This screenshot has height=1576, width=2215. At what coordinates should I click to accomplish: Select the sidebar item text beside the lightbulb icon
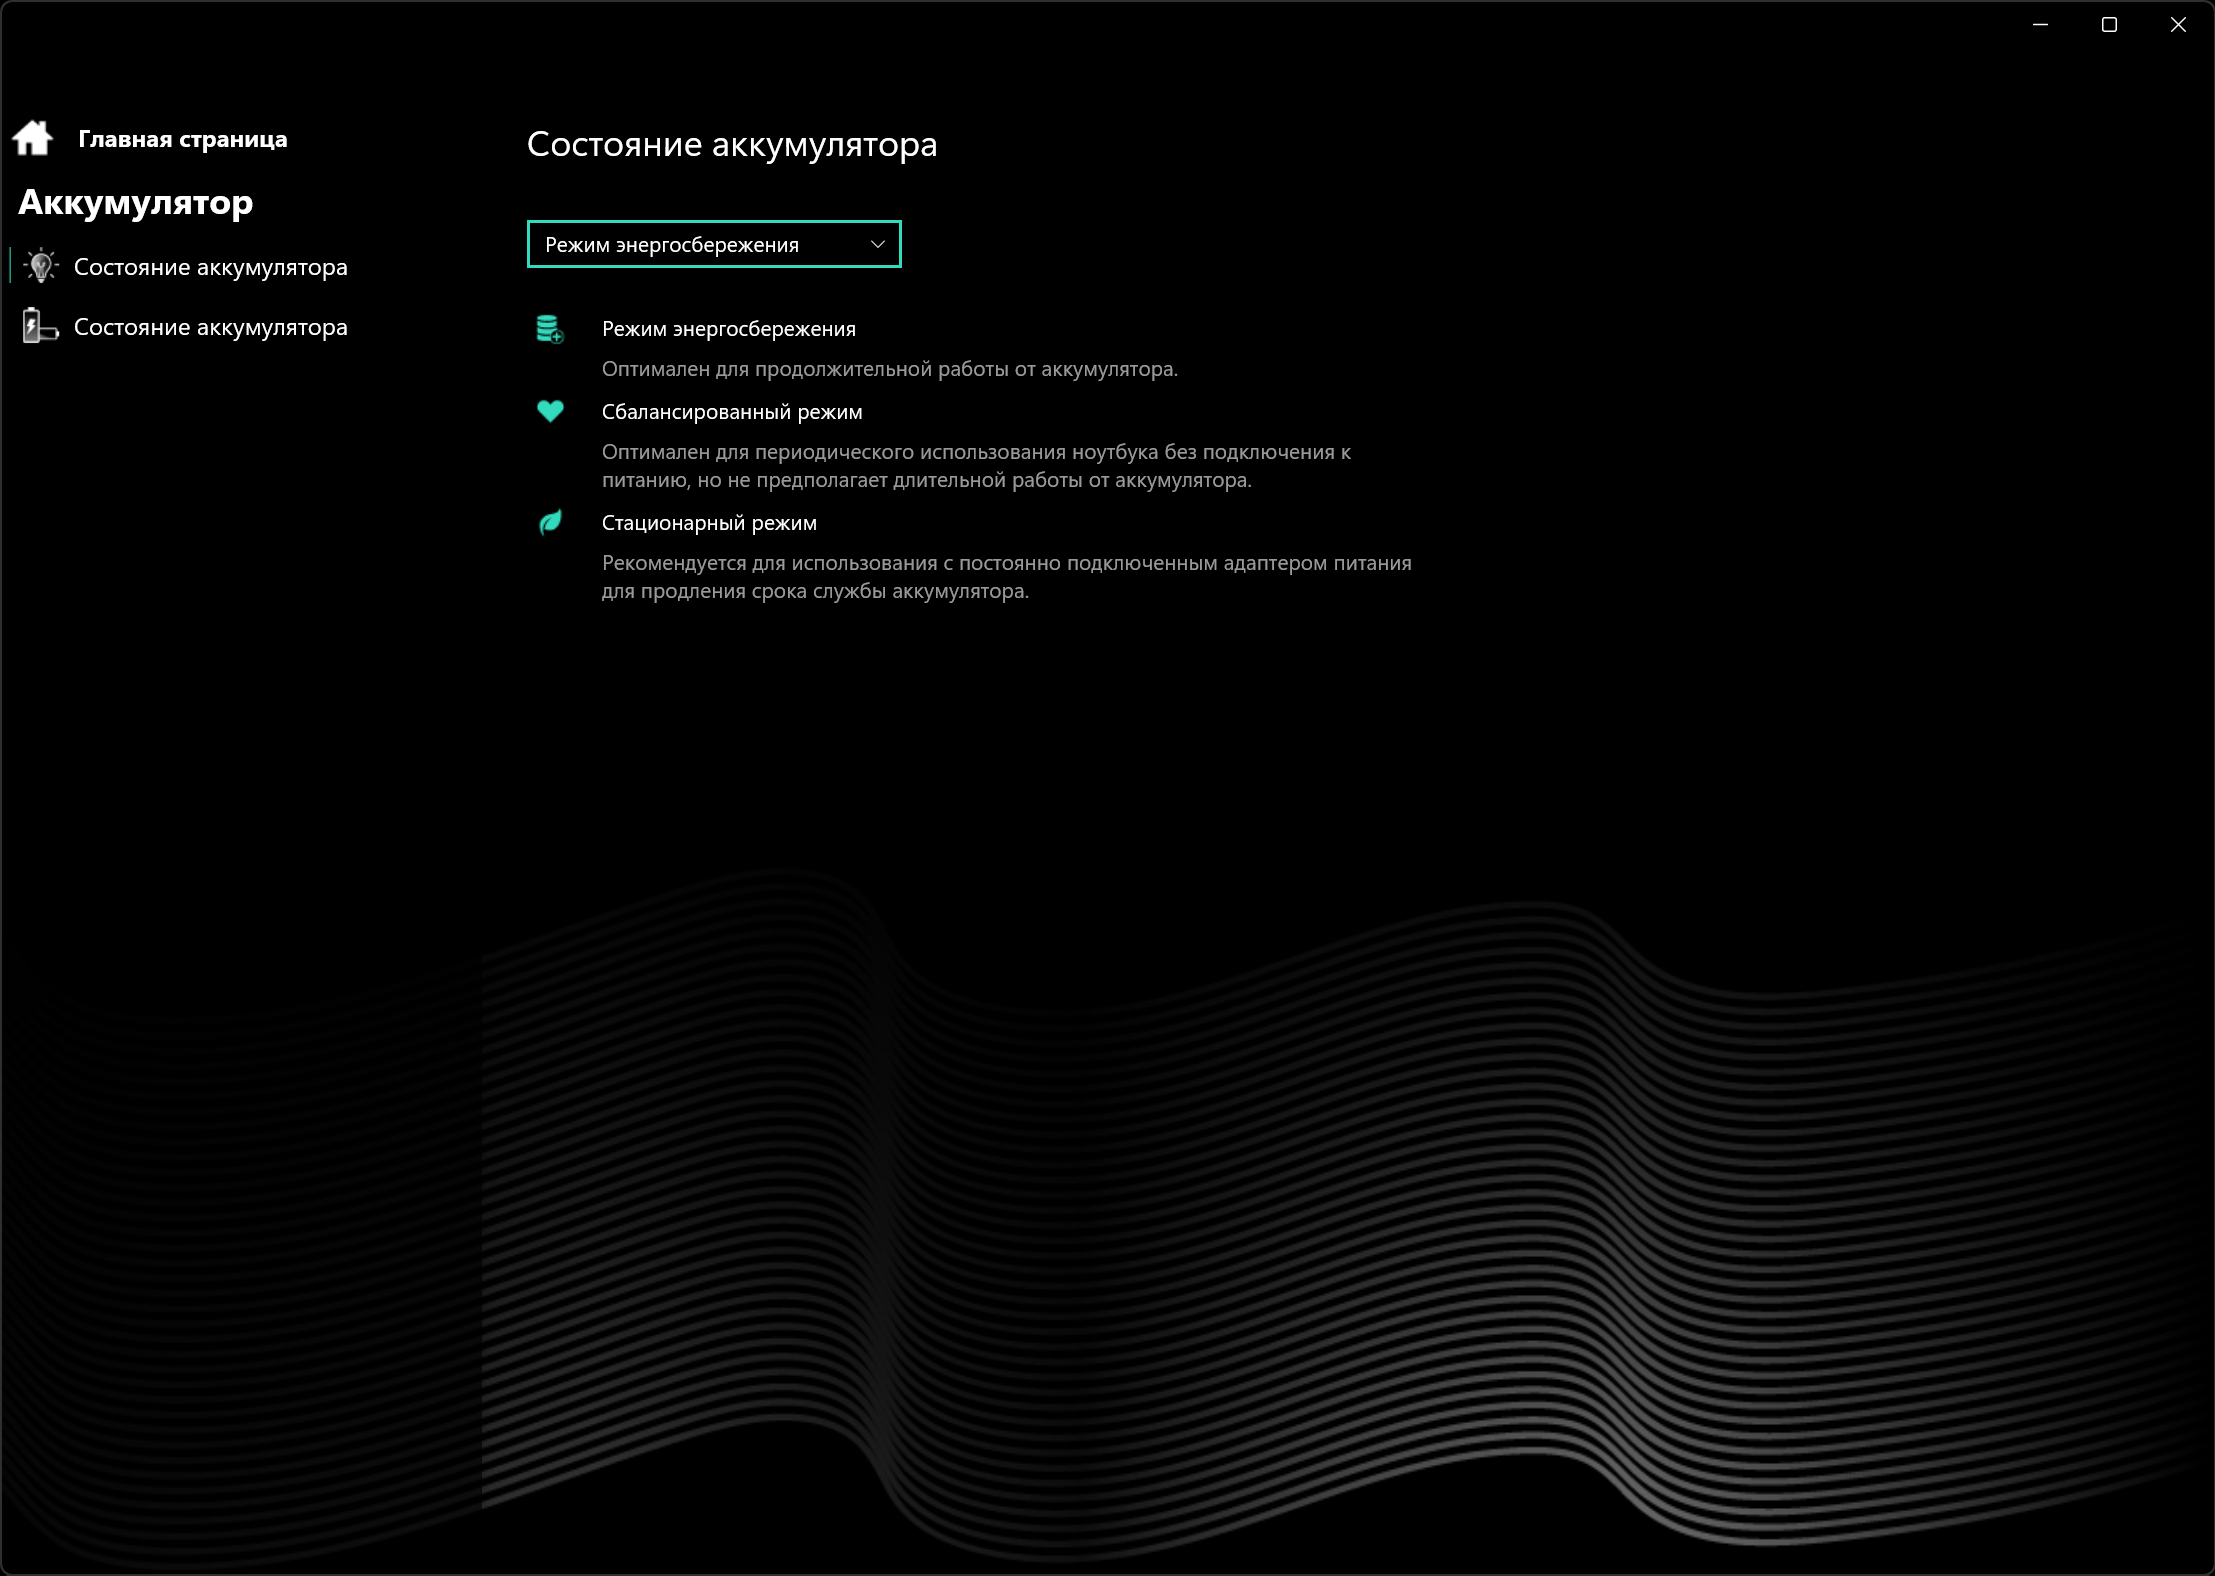click(210, 267)
